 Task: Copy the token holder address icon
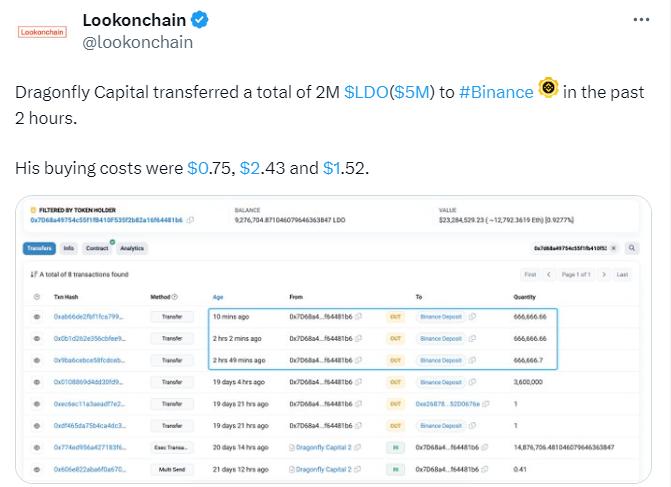point(190,220)
